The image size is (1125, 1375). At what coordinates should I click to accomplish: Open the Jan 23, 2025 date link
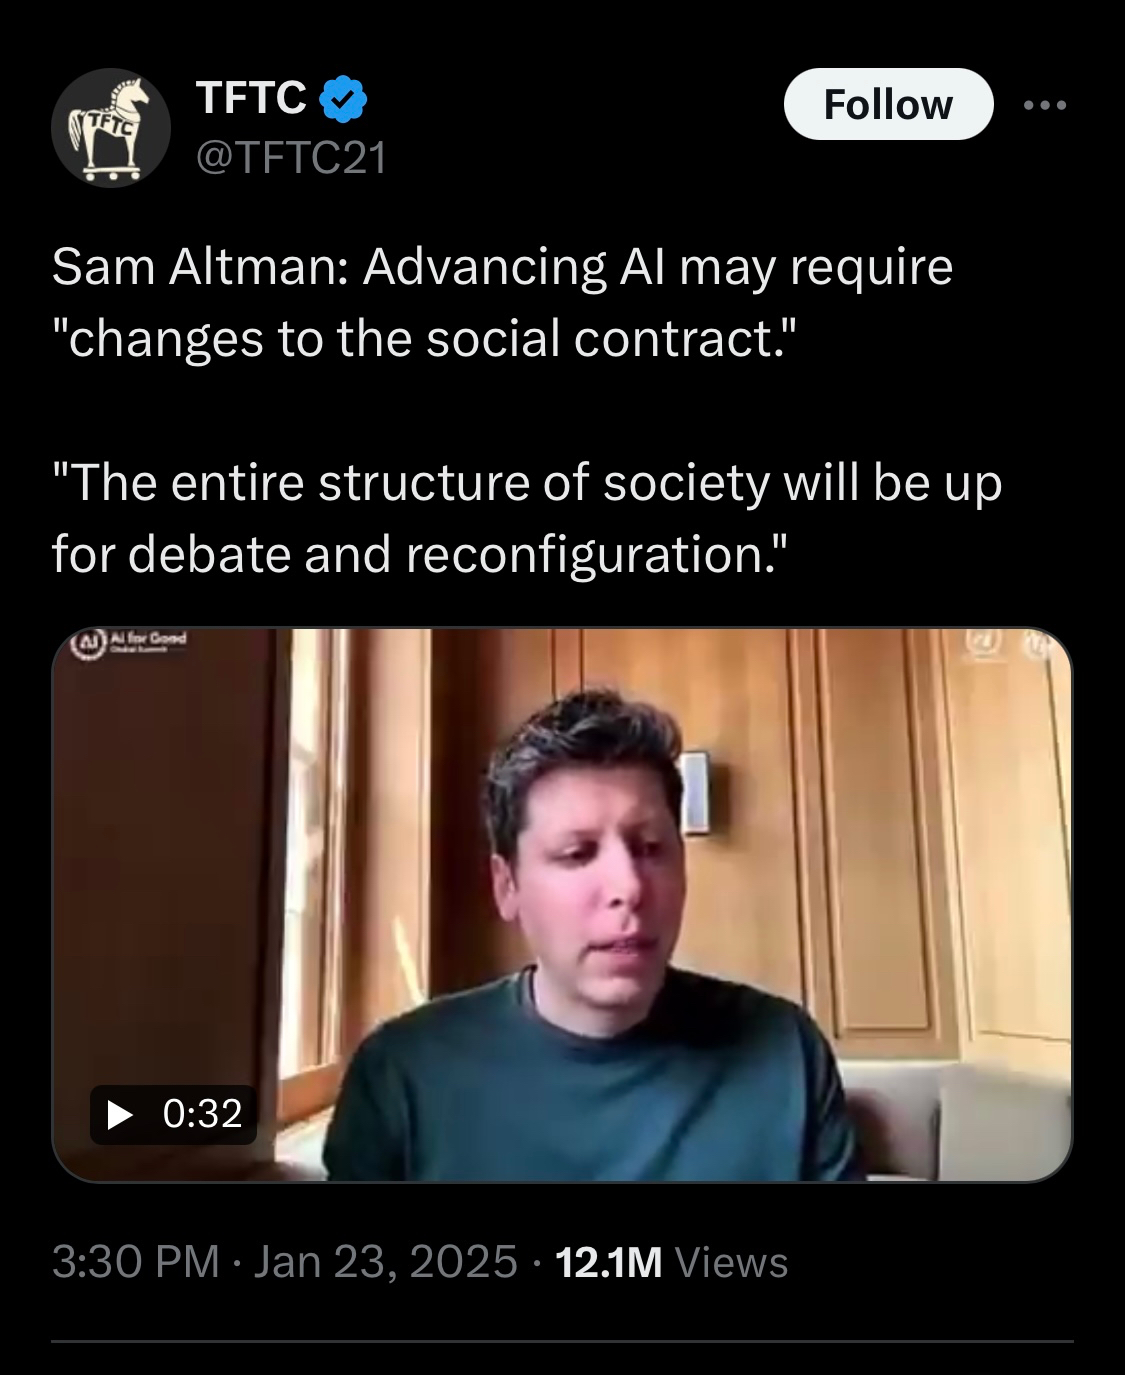(x=386, y=1262)
